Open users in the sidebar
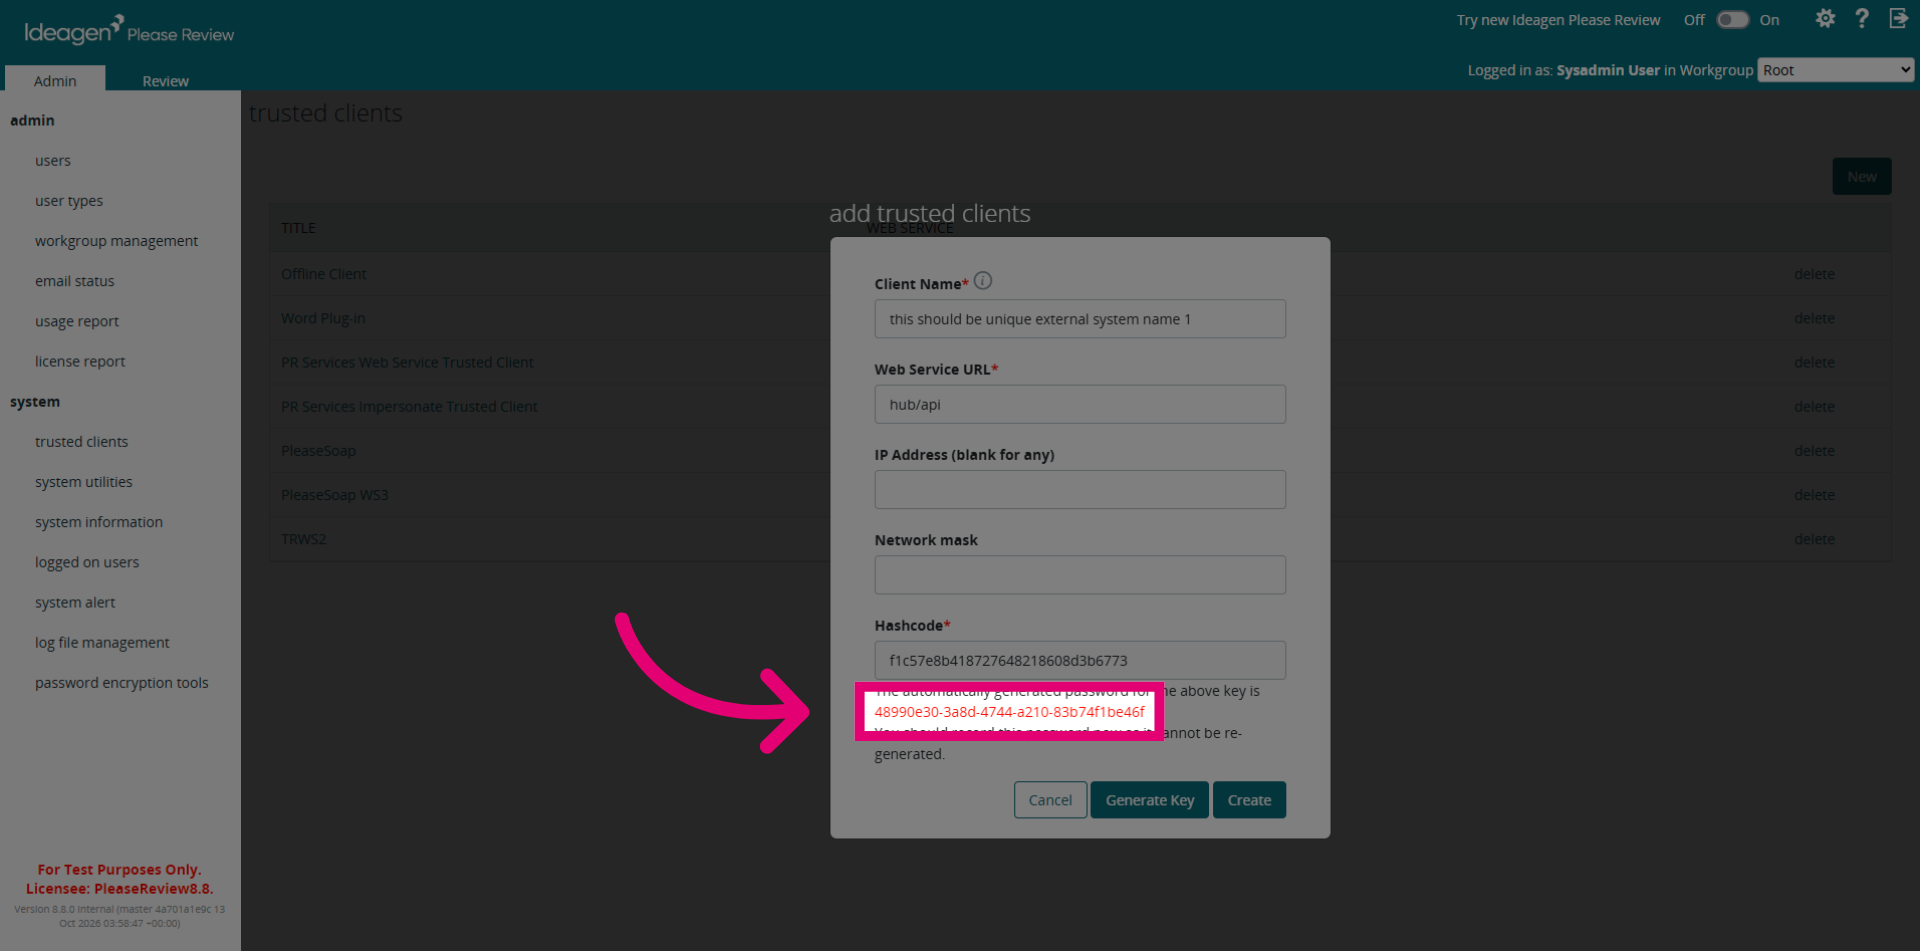1920x951 pixels. point(53,160)
